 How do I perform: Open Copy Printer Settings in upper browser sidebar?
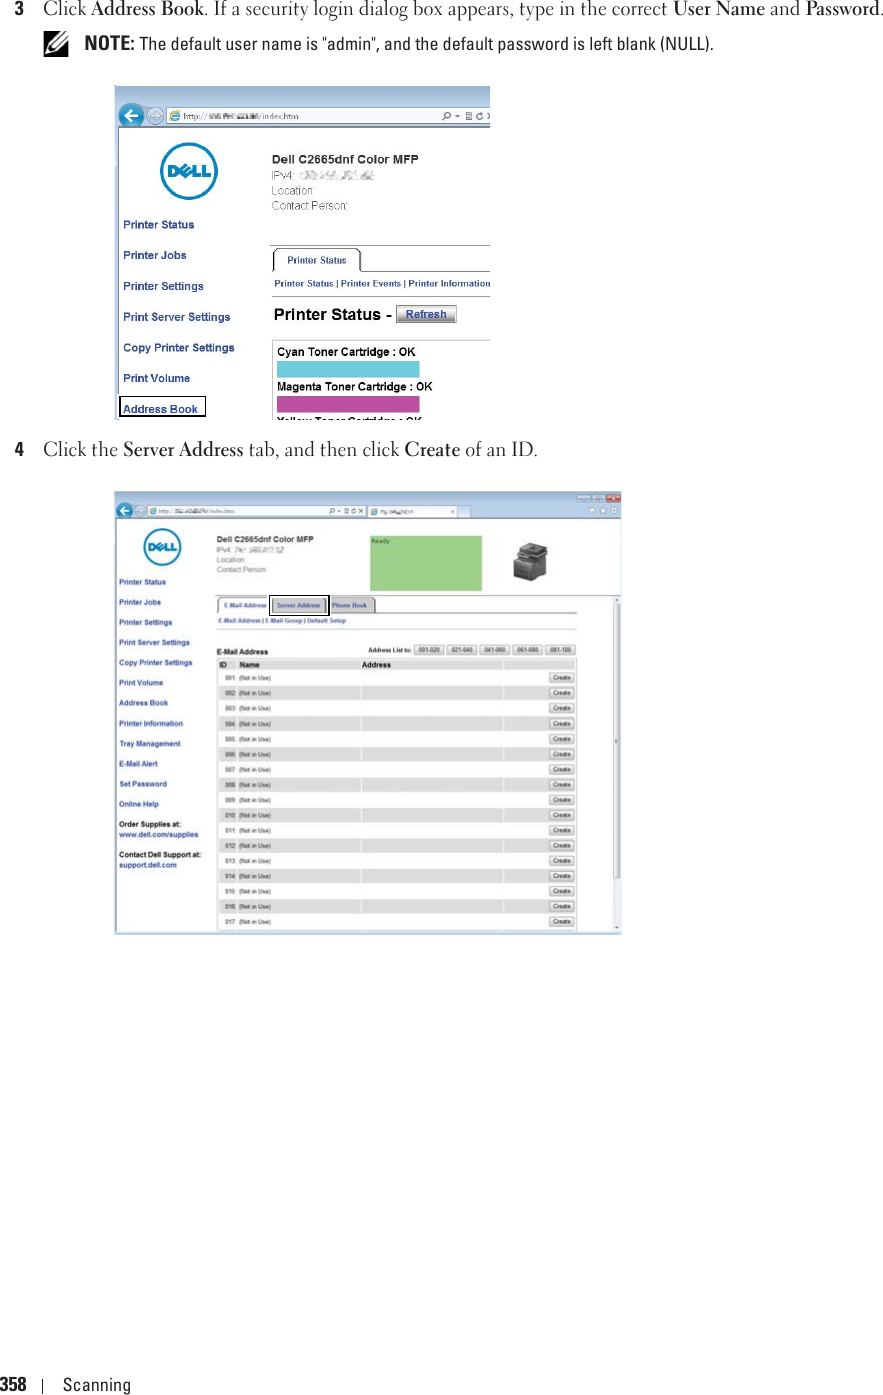pyautogui.click(x=179, y=348)
